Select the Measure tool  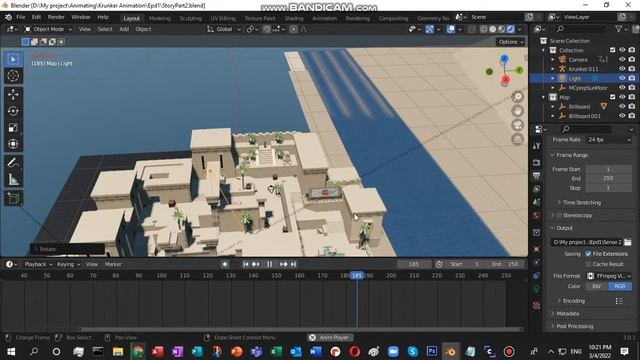point(13,179)
